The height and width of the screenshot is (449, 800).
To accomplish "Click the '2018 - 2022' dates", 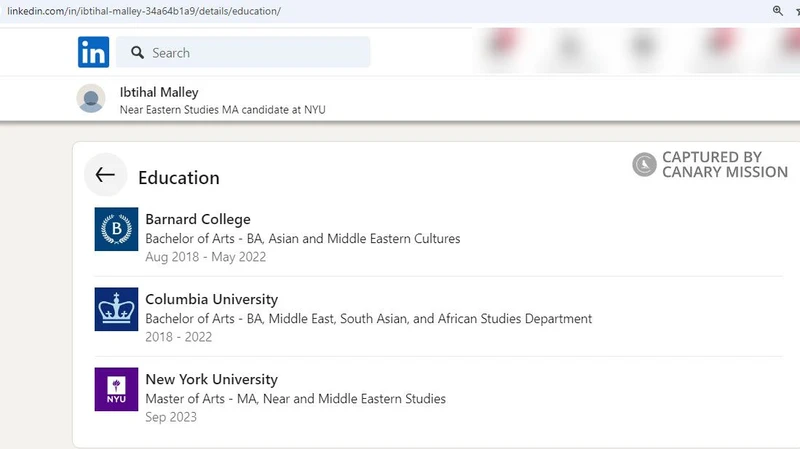I will pos(179,337).
